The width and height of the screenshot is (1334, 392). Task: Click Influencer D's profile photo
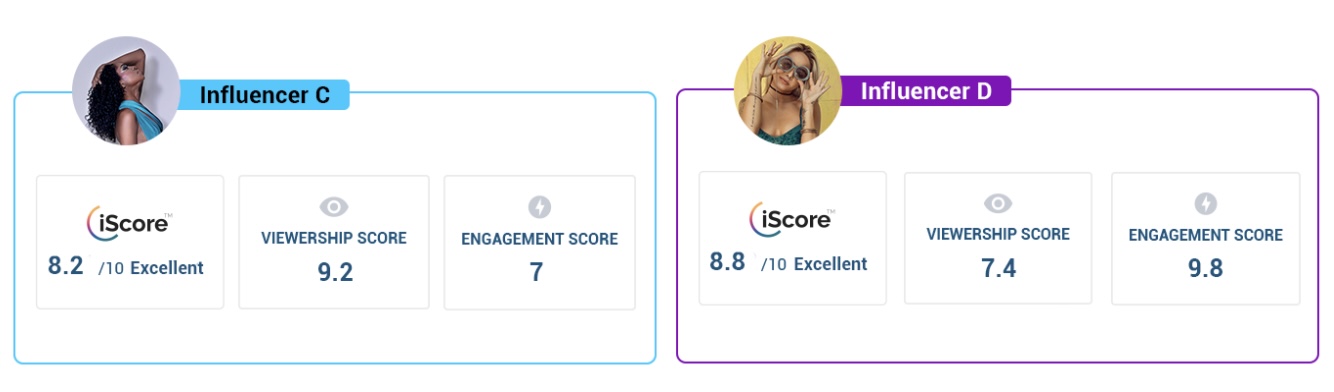point(788,90)
